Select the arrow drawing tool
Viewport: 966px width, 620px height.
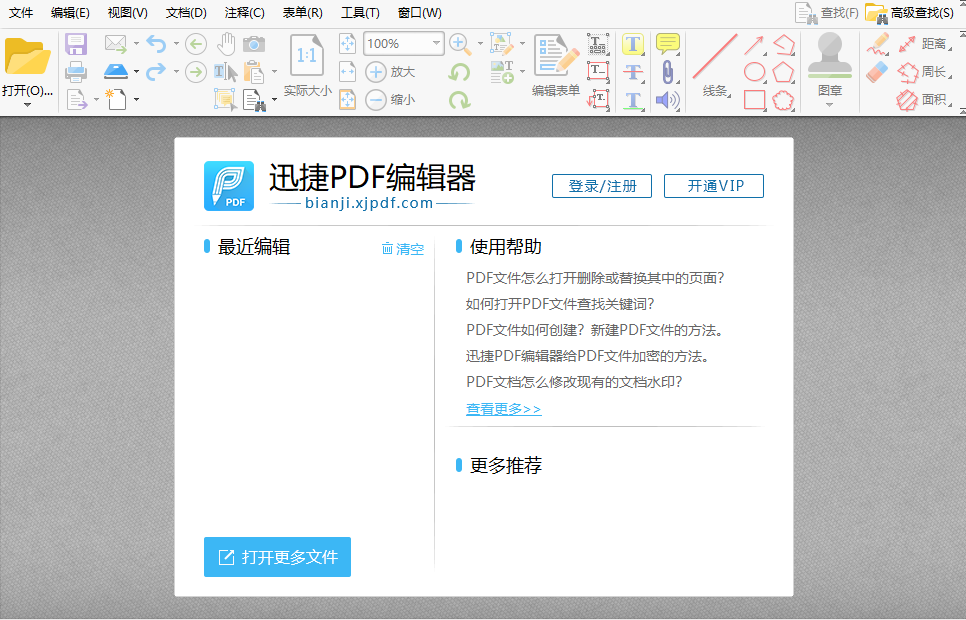[754, 44]
